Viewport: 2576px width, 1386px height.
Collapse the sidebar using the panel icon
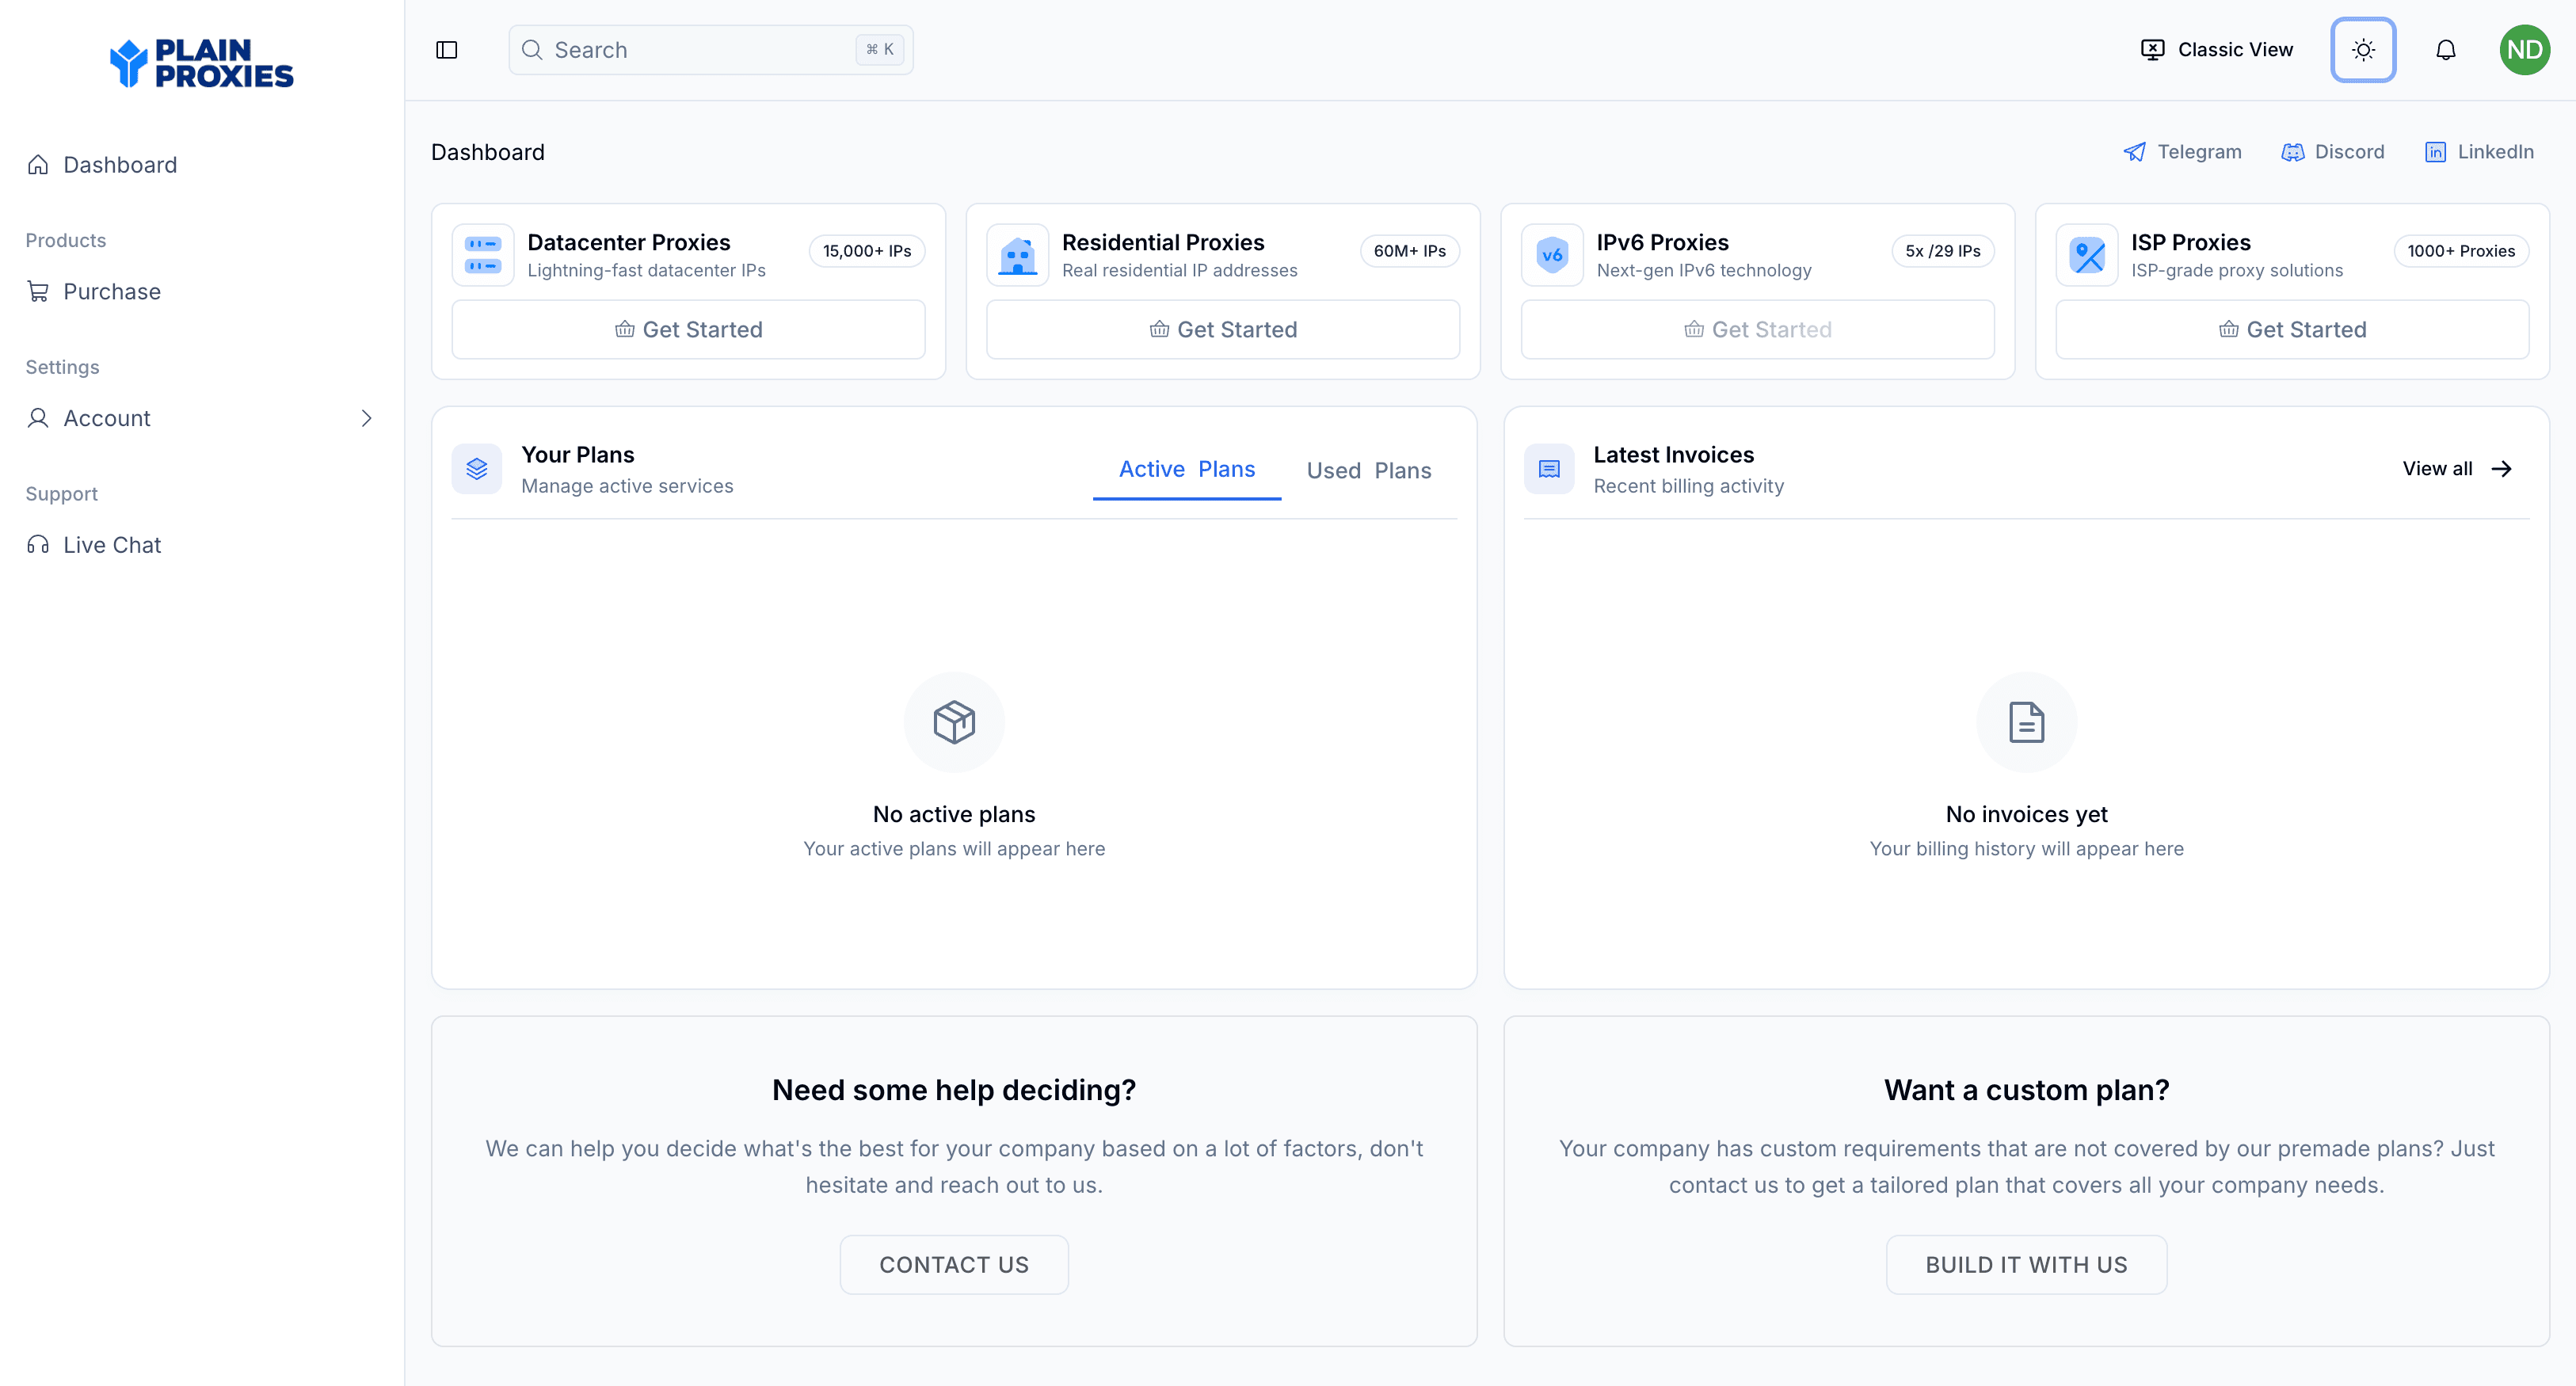(x=446, y=49)
